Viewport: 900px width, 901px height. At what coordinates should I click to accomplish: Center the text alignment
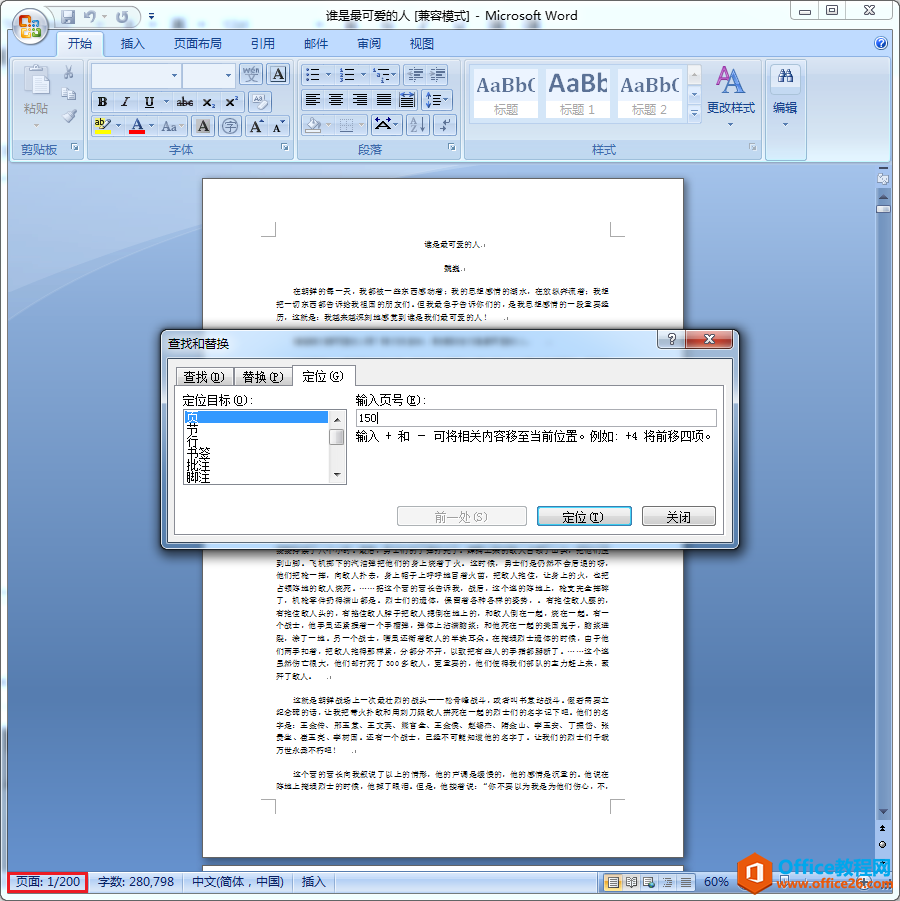tap(336, 100)
